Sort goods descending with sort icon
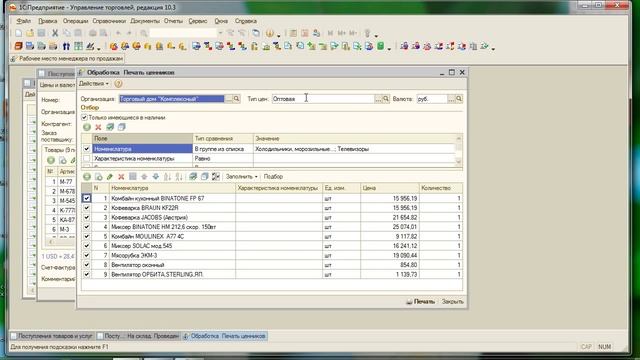This screenshot has height=360, width=640. coord(179,176)
